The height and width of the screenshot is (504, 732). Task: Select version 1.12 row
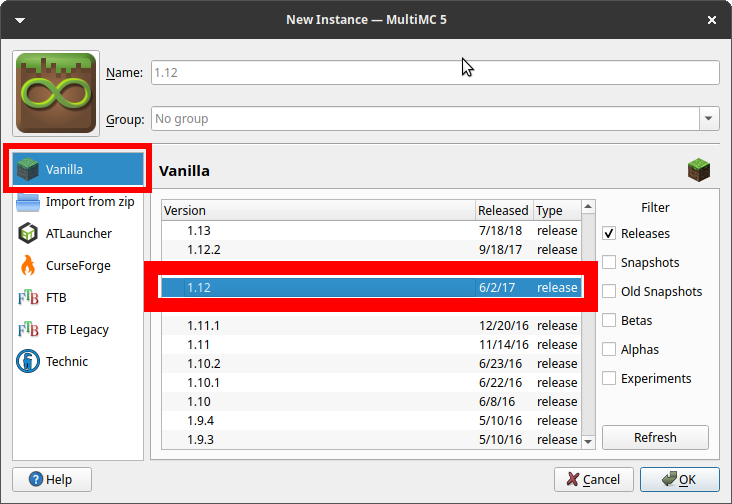[x=372, y=287]
